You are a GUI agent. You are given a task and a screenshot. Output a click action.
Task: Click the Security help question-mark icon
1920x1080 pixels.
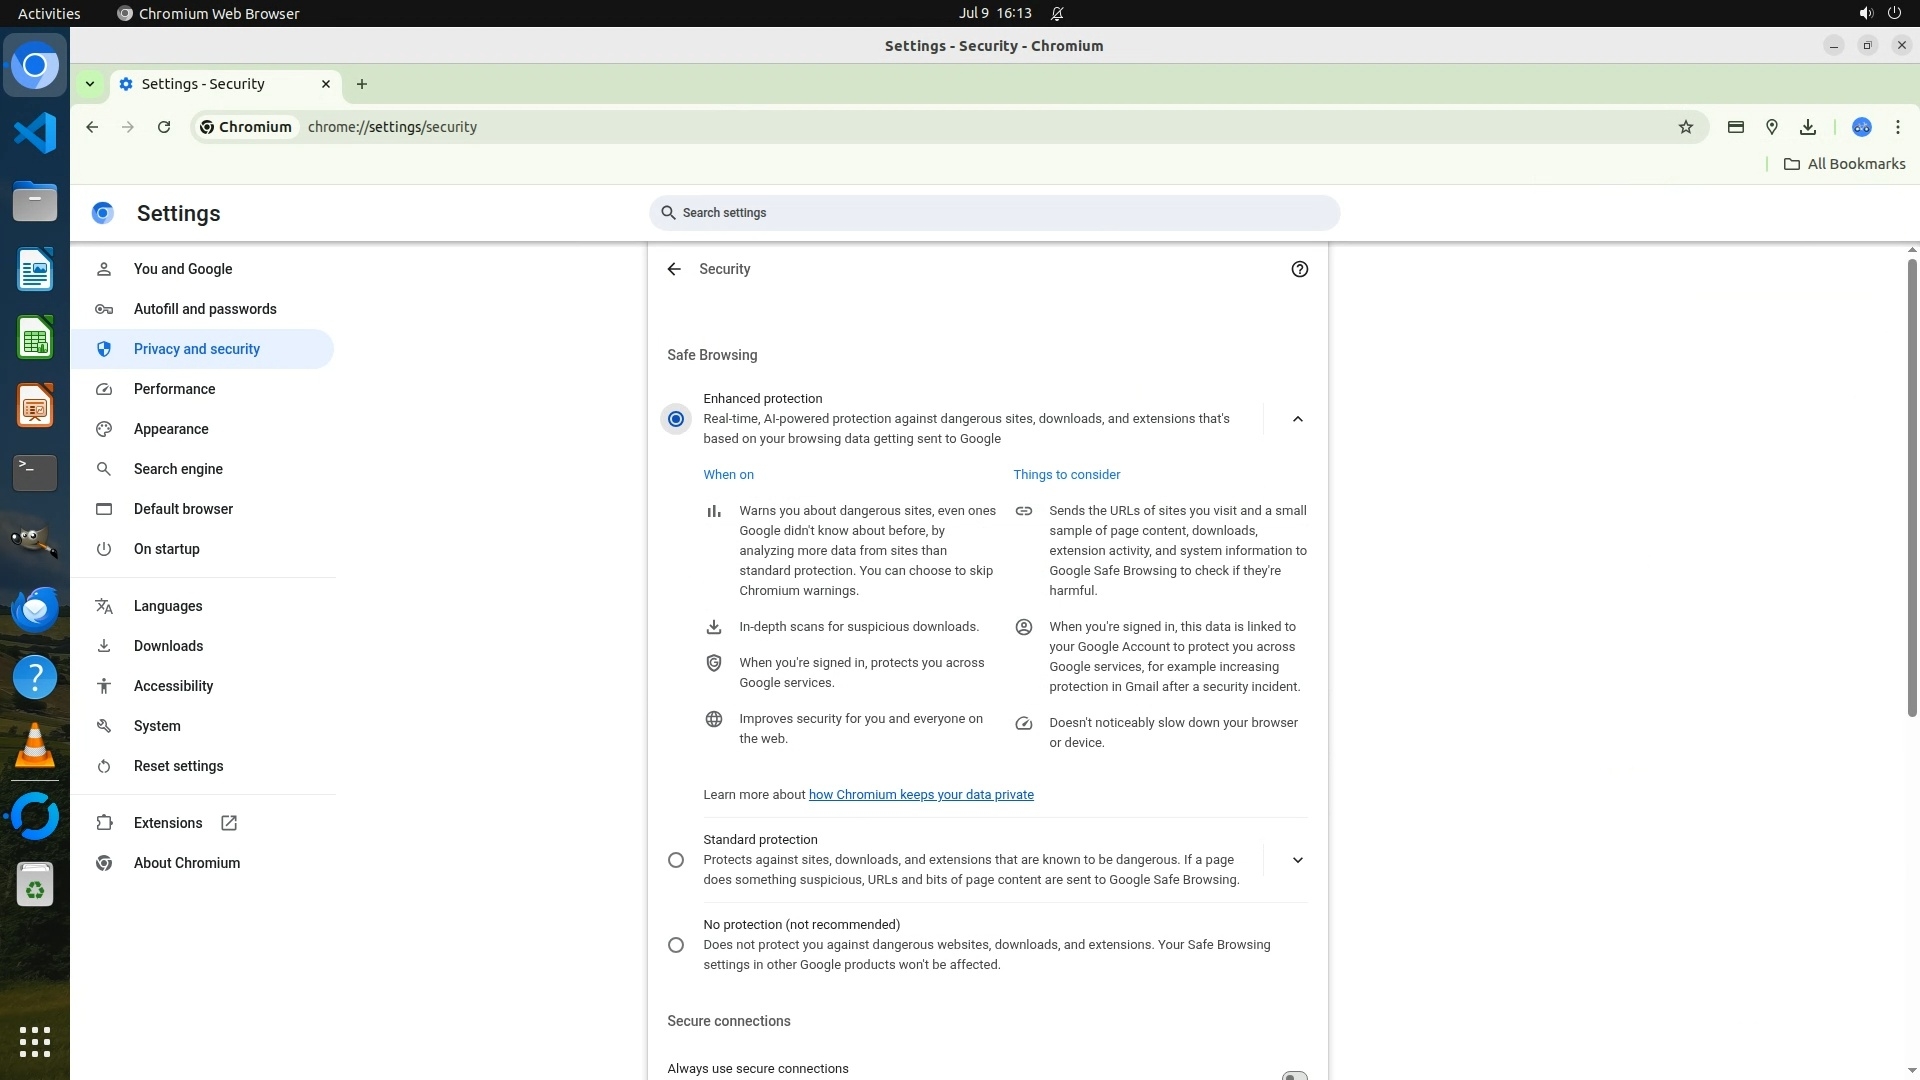coord(1299,269)
